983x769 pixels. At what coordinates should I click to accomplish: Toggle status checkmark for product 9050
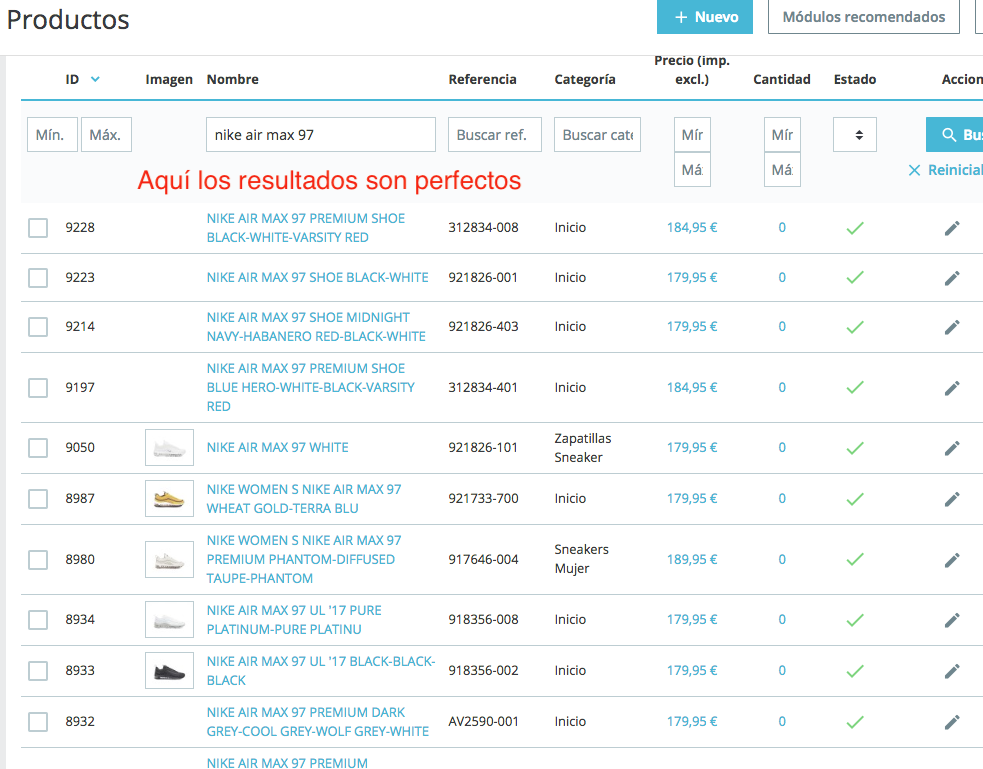(855, 448)
